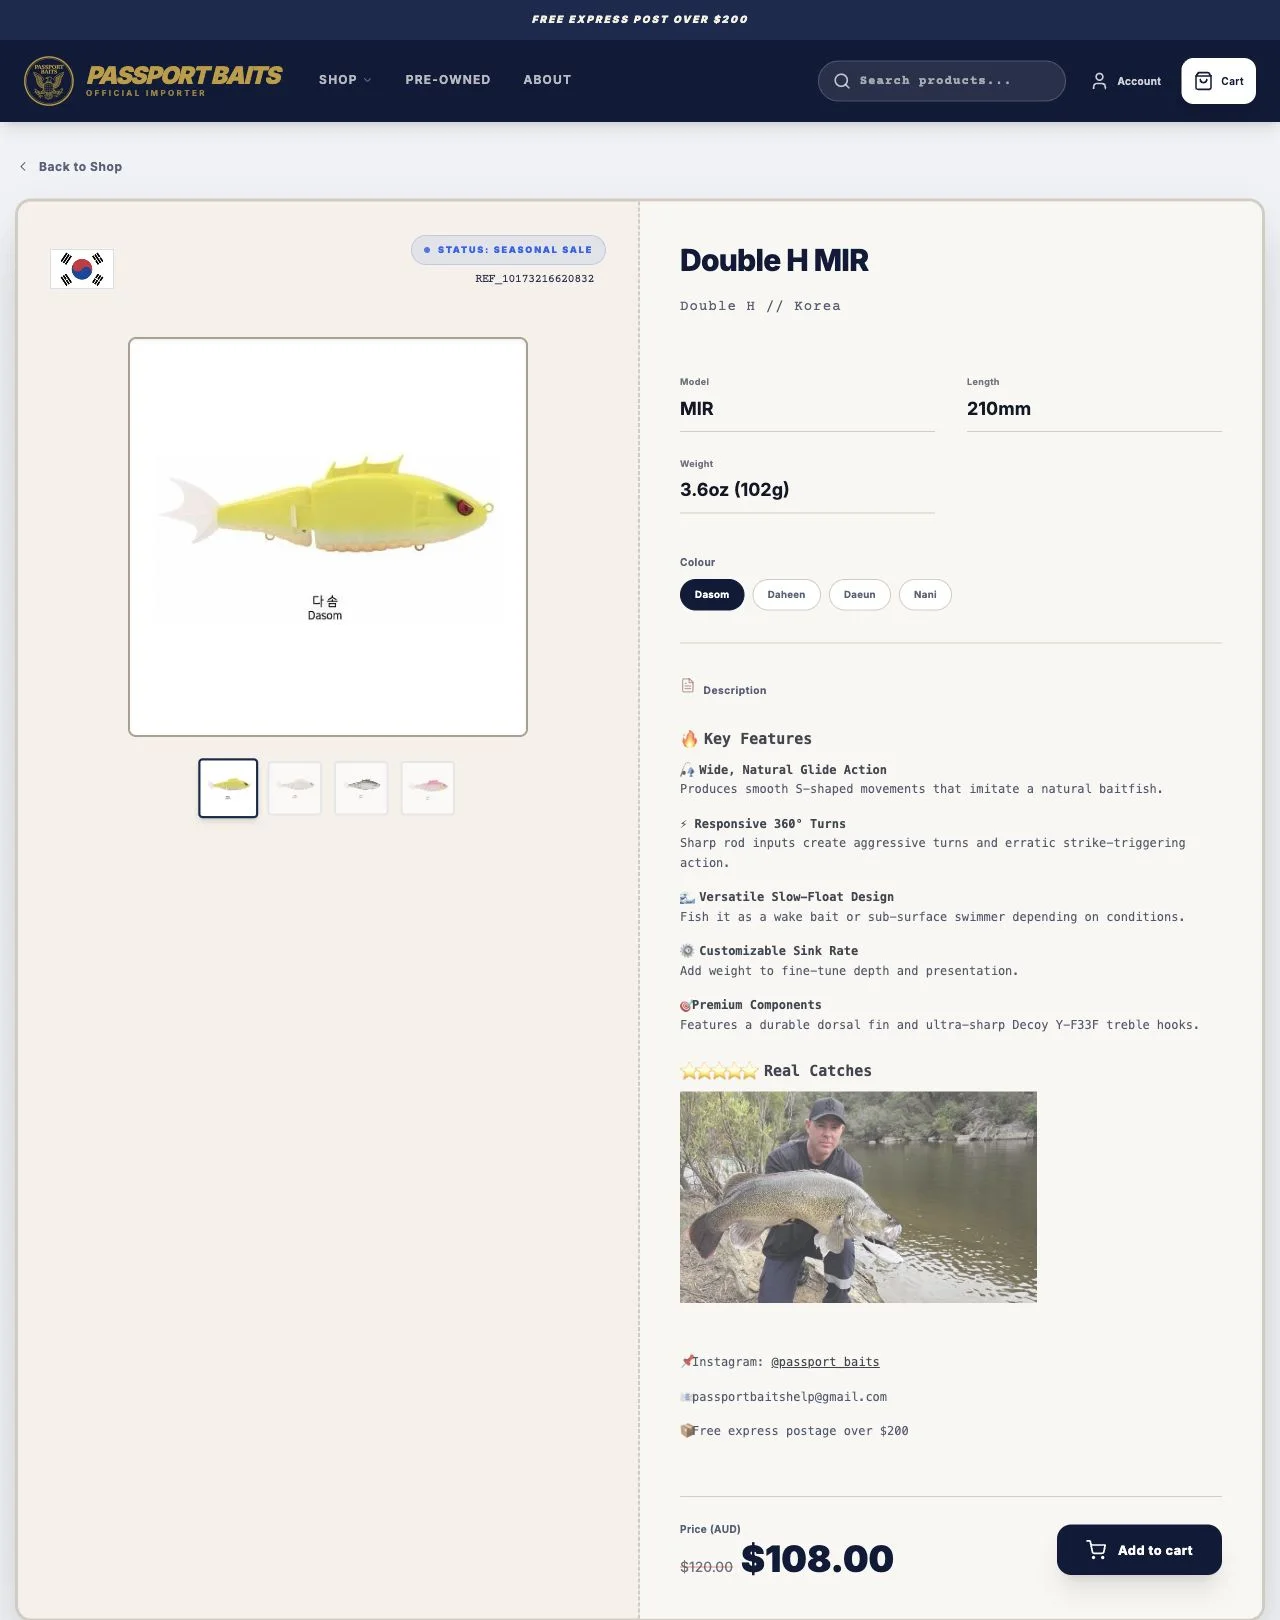Open the Real Catches fish photo

(x=858, y=1197)
